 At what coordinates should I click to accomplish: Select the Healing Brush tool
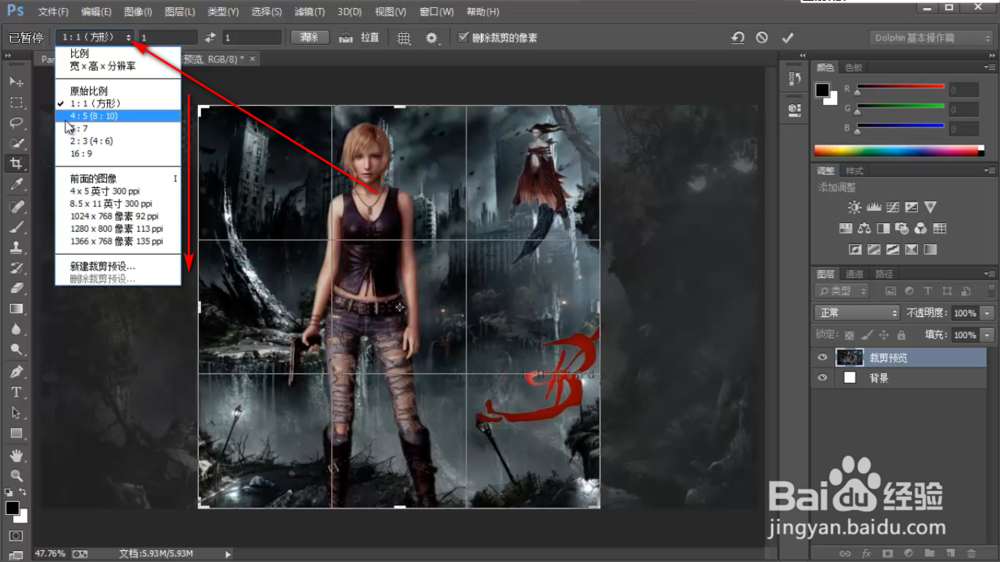coord(16,206)
